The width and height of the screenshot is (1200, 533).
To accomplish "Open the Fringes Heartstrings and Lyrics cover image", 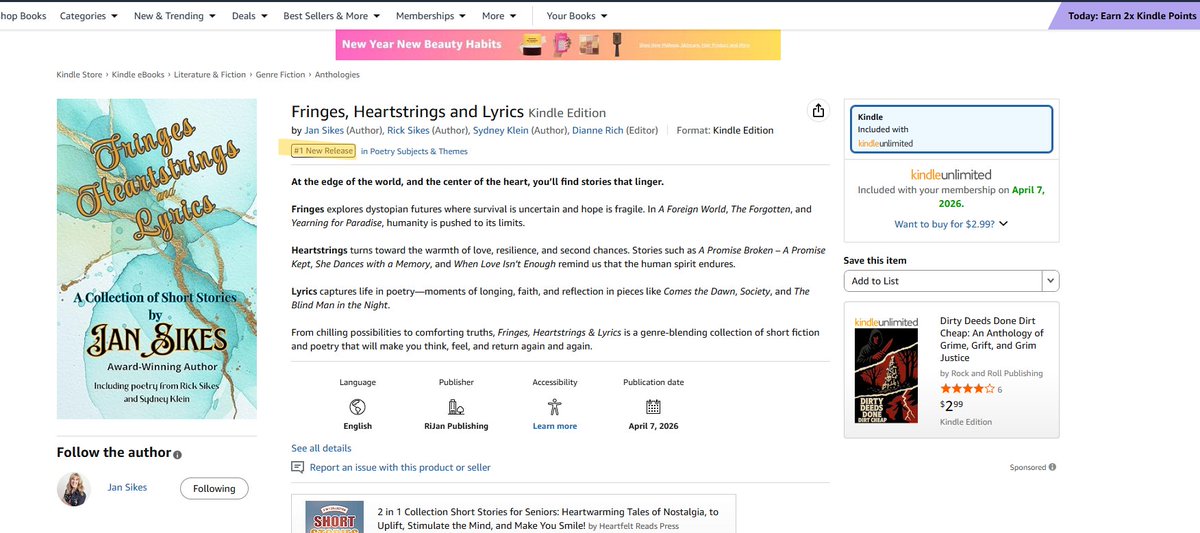I will pyautogui.click(x=157, y=259).
